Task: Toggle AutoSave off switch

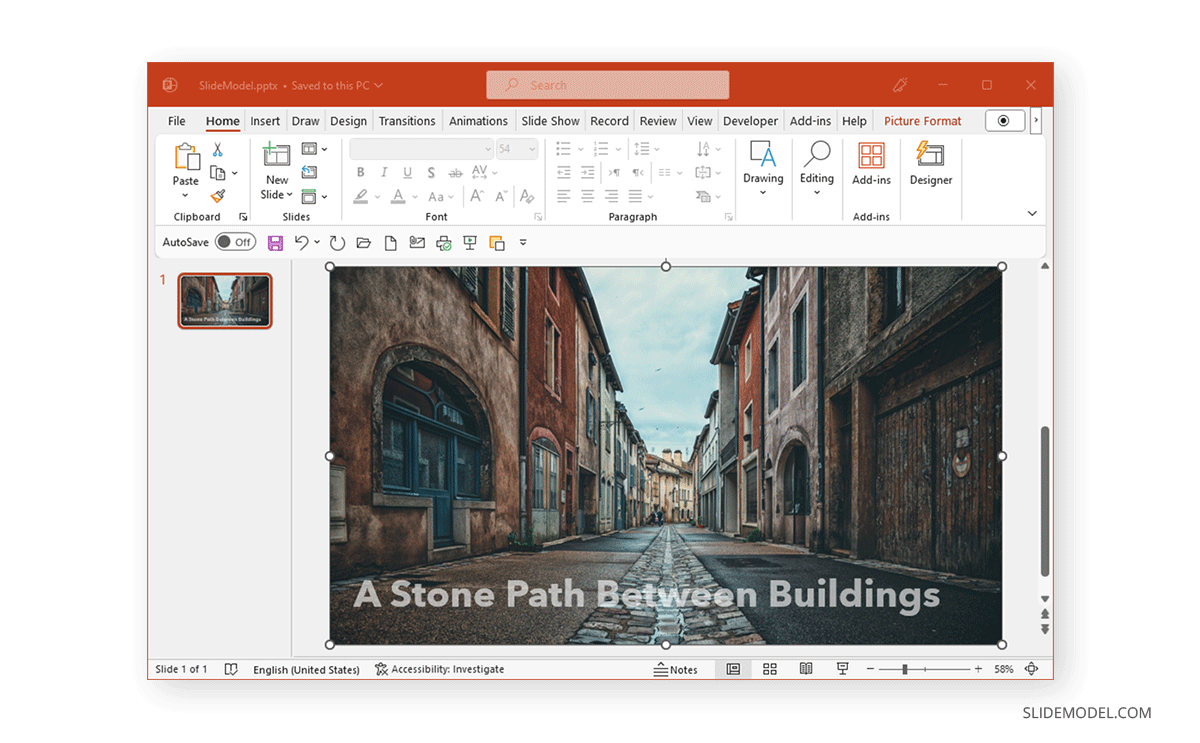Action: coord(235,242)
